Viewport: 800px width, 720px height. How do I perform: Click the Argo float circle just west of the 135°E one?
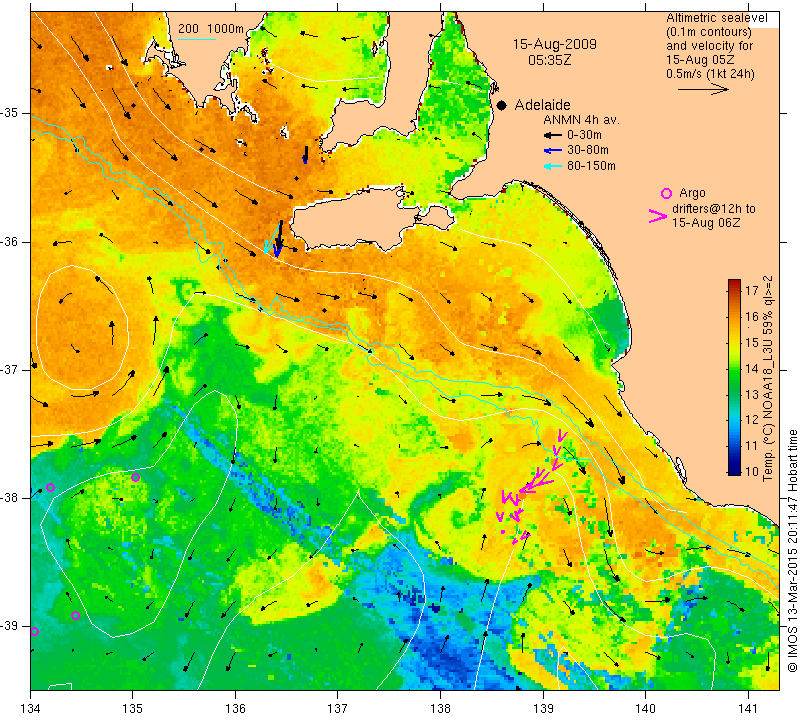(x=50, y=487)
